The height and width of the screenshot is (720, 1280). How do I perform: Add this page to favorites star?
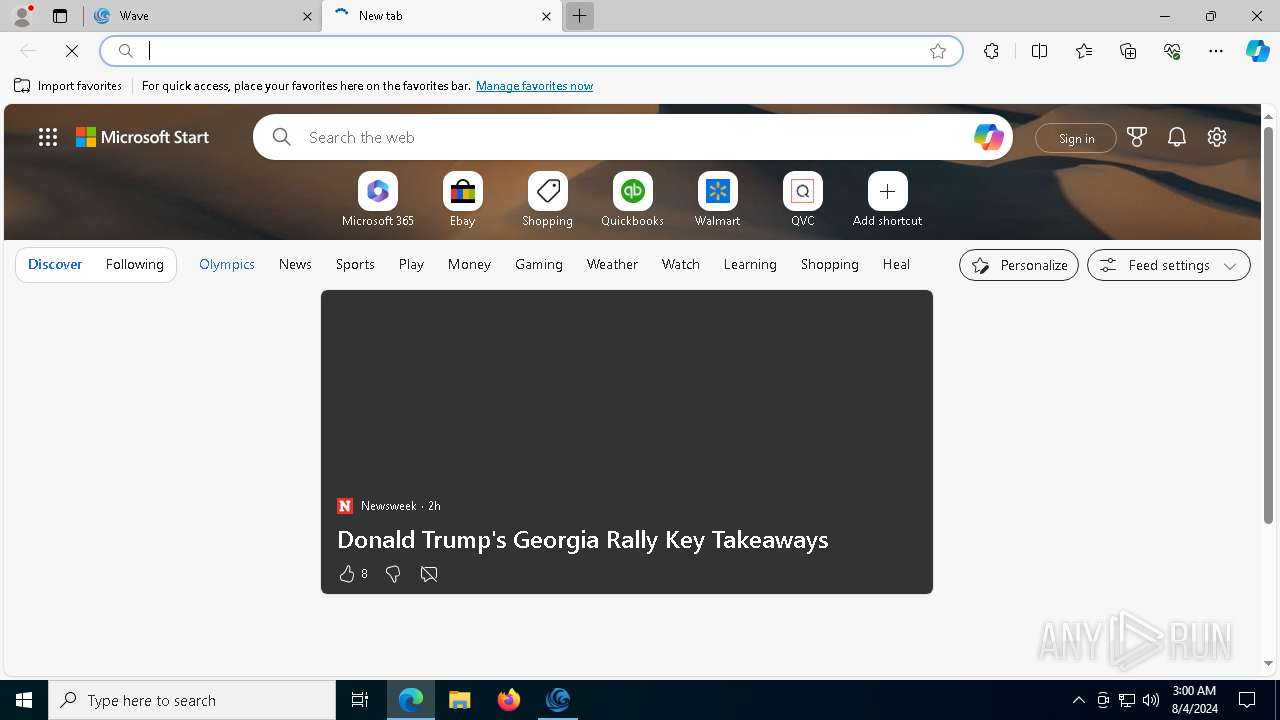tap(938, 51)
